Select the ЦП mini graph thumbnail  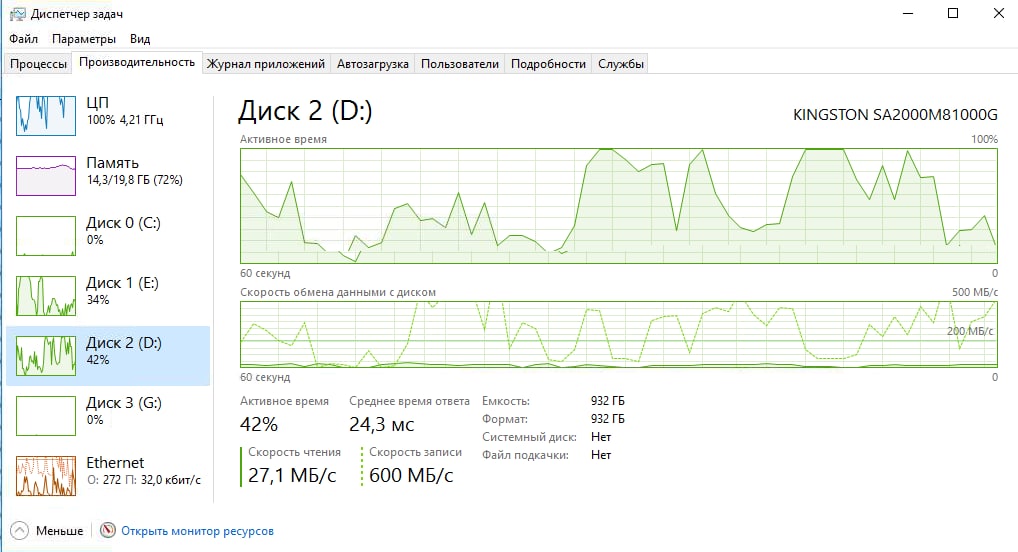[x=45, y=116]
